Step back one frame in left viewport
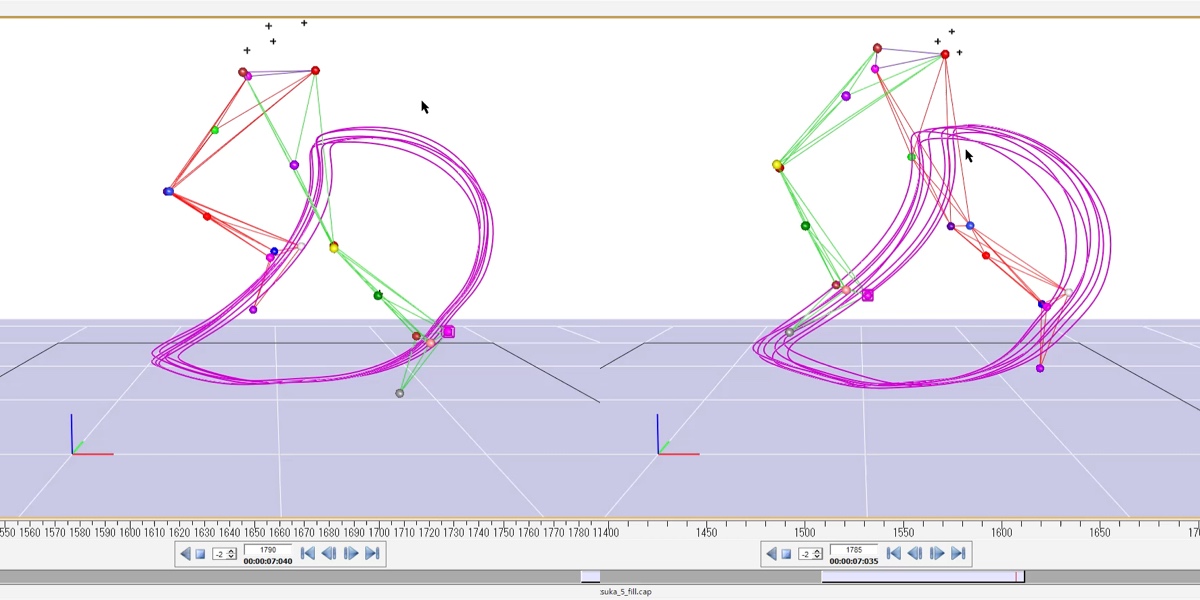Image resolution: width=1200 pixels, height=600 pixels. (329, 553)
